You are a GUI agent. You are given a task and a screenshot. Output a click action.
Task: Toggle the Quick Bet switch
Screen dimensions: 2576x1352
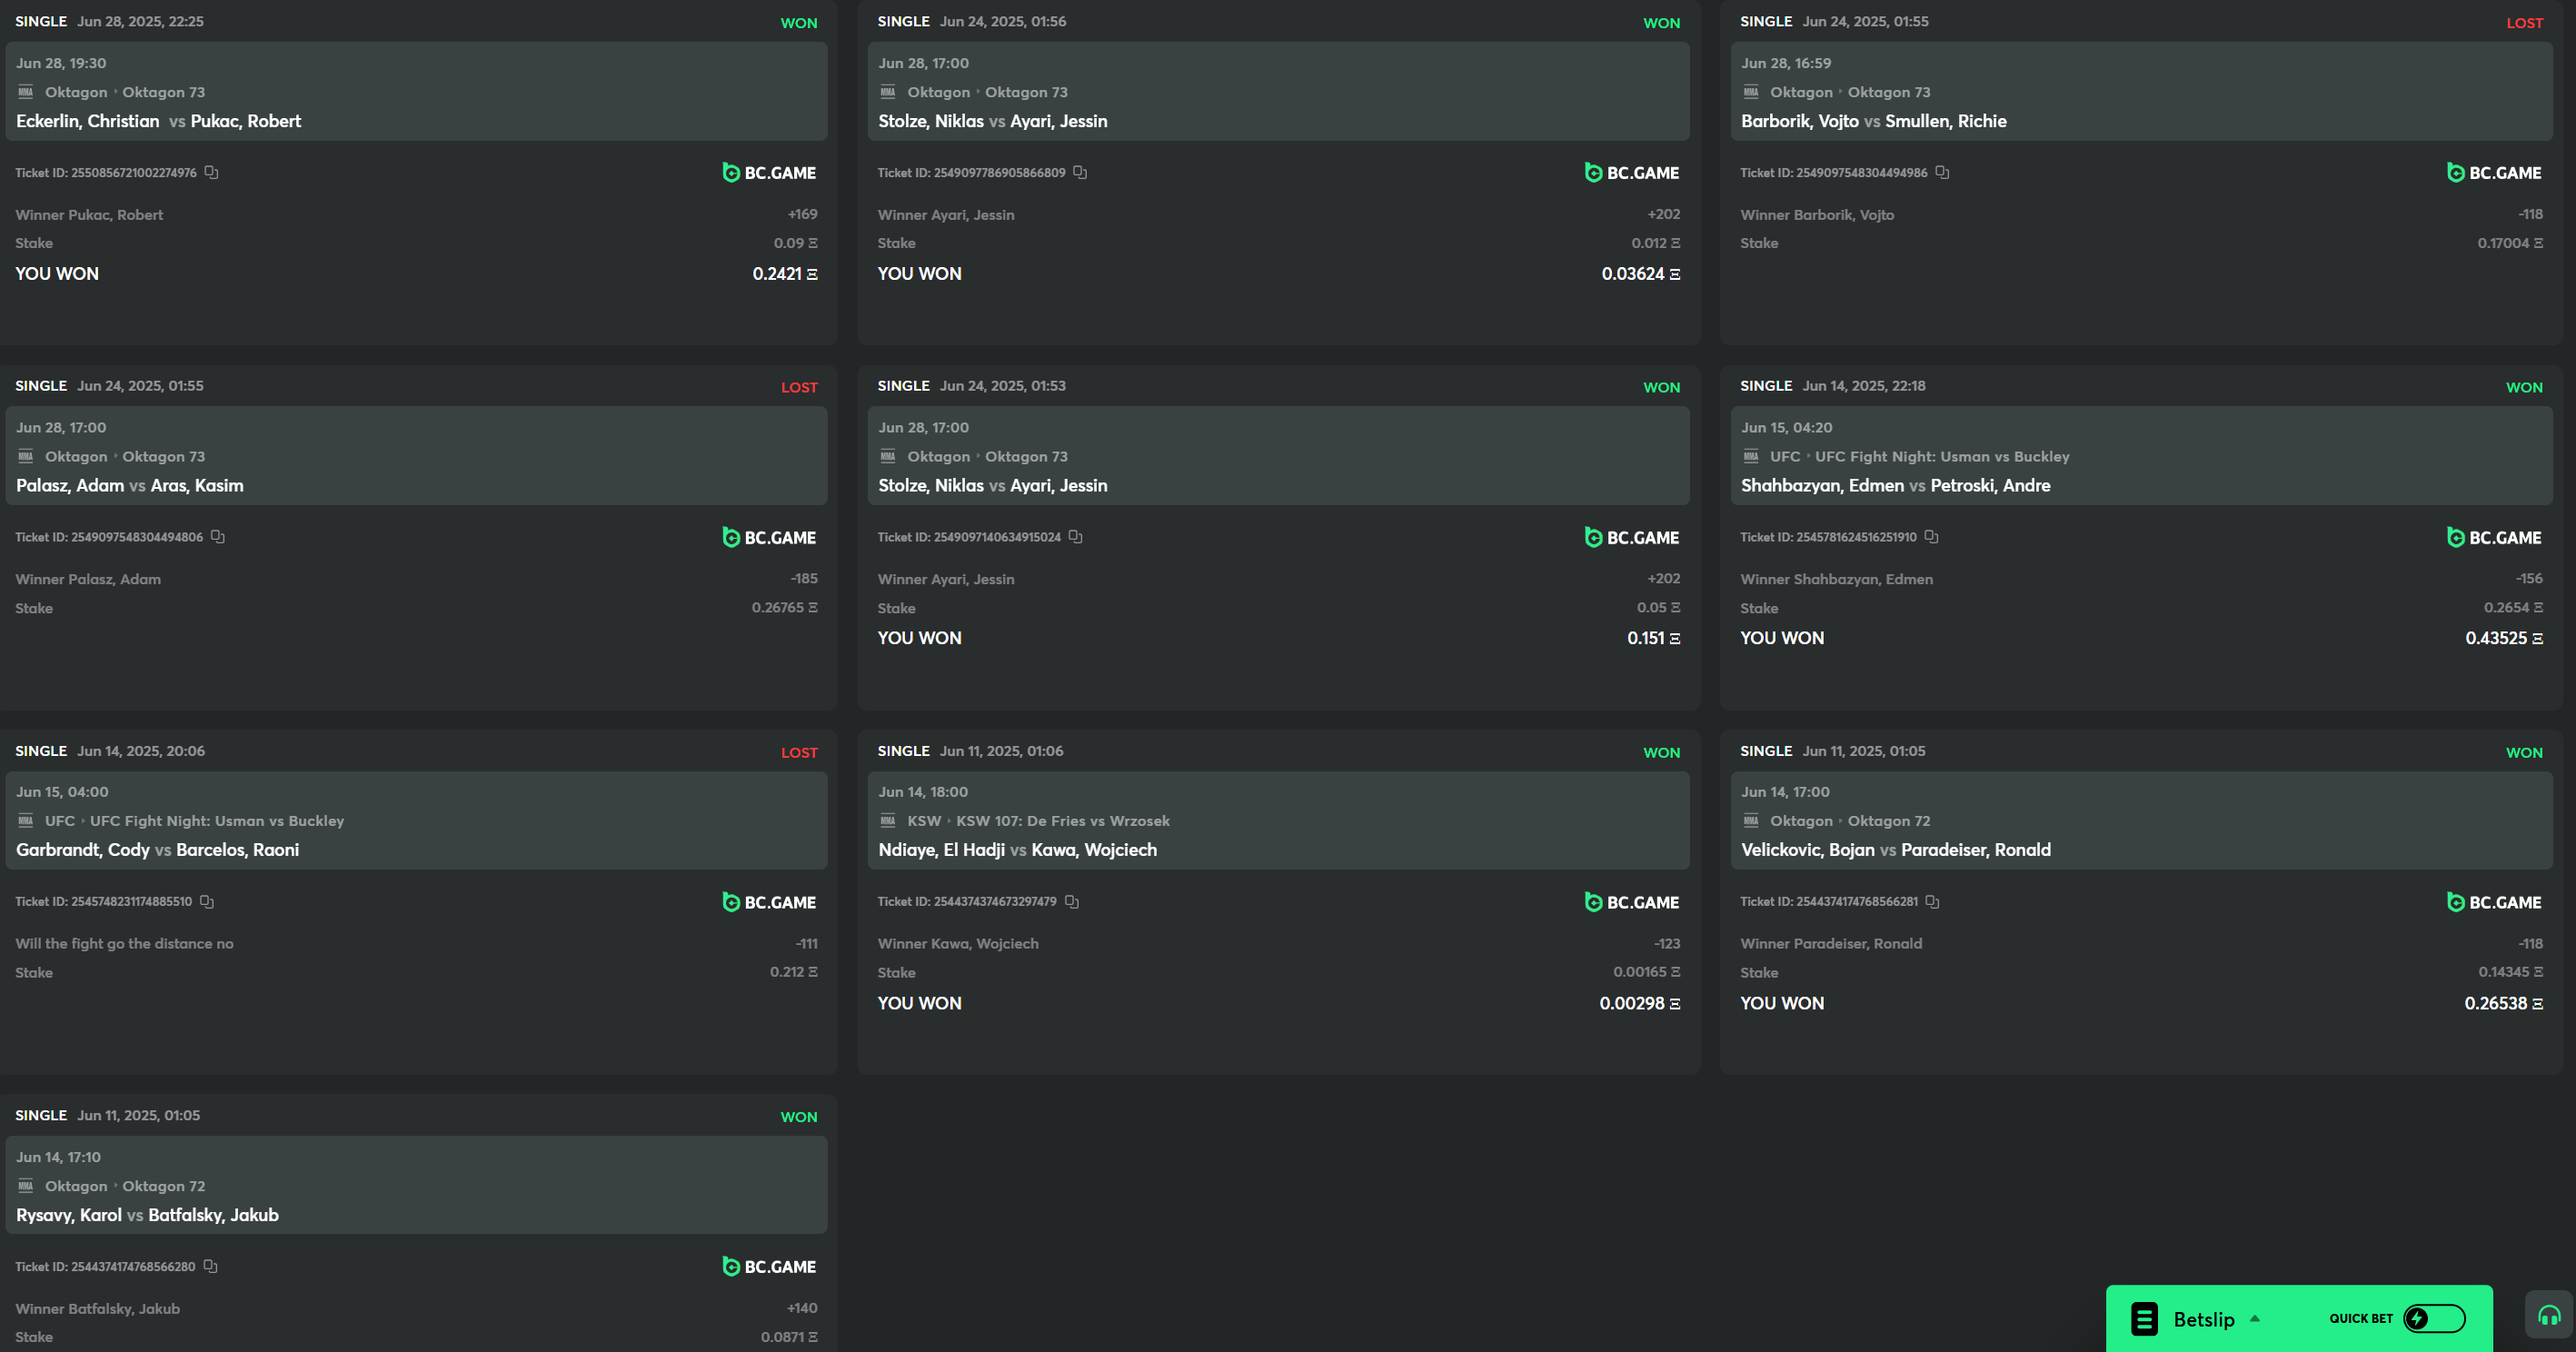click(x=2434, y=1318)
